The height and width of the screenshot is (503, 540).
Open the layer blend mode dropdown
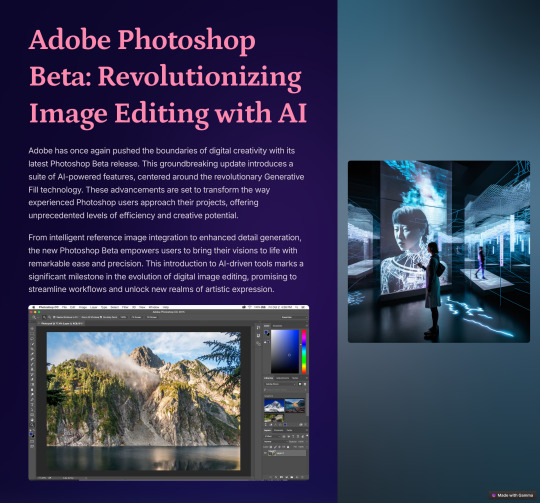[x=275, y=442]
